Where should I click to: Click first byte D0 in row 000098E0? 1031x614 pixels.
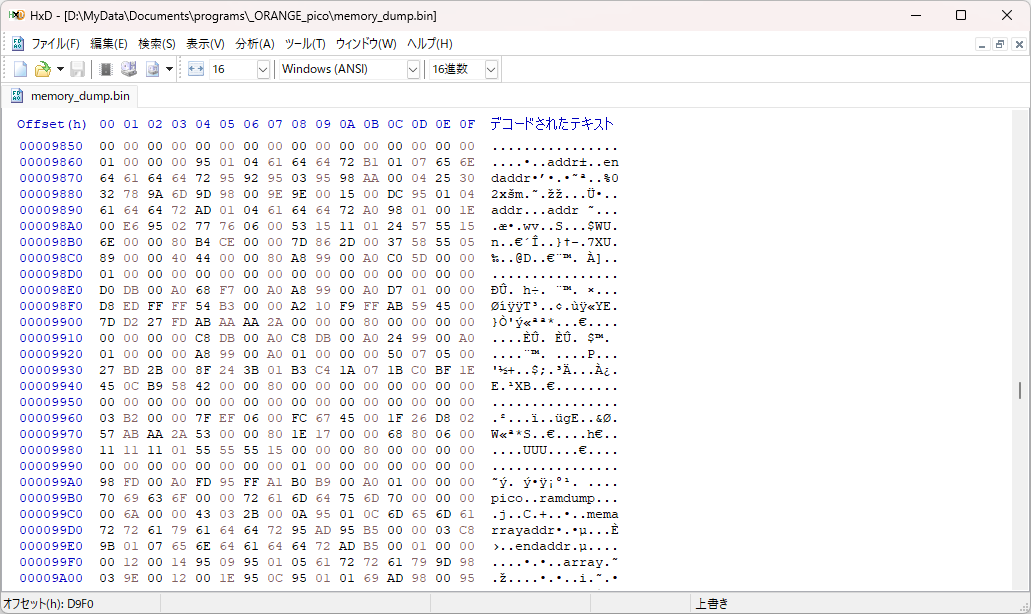(107, 290)
